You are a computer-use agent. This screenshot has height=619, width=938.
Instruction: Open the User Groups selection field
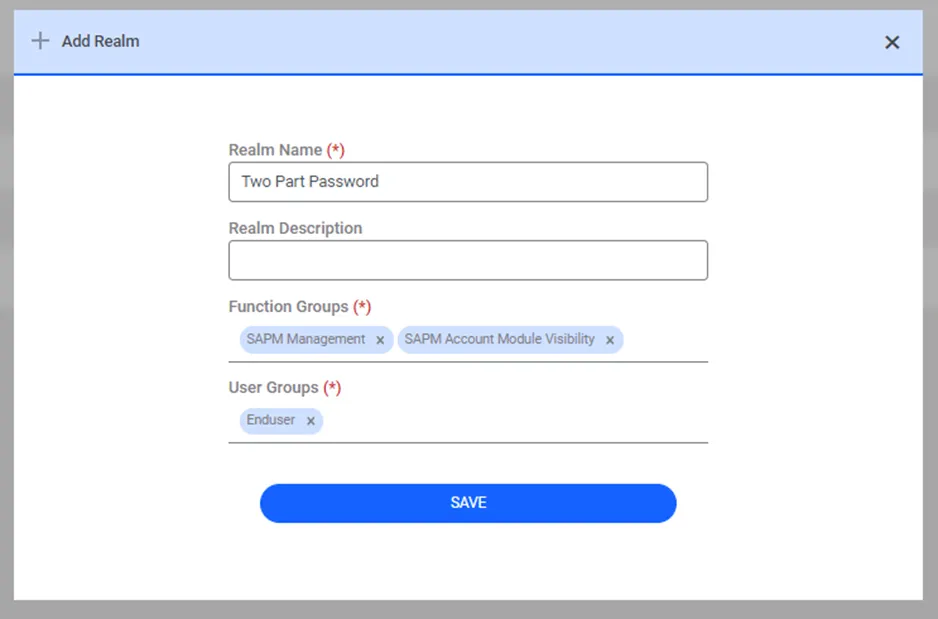(515, 421)
